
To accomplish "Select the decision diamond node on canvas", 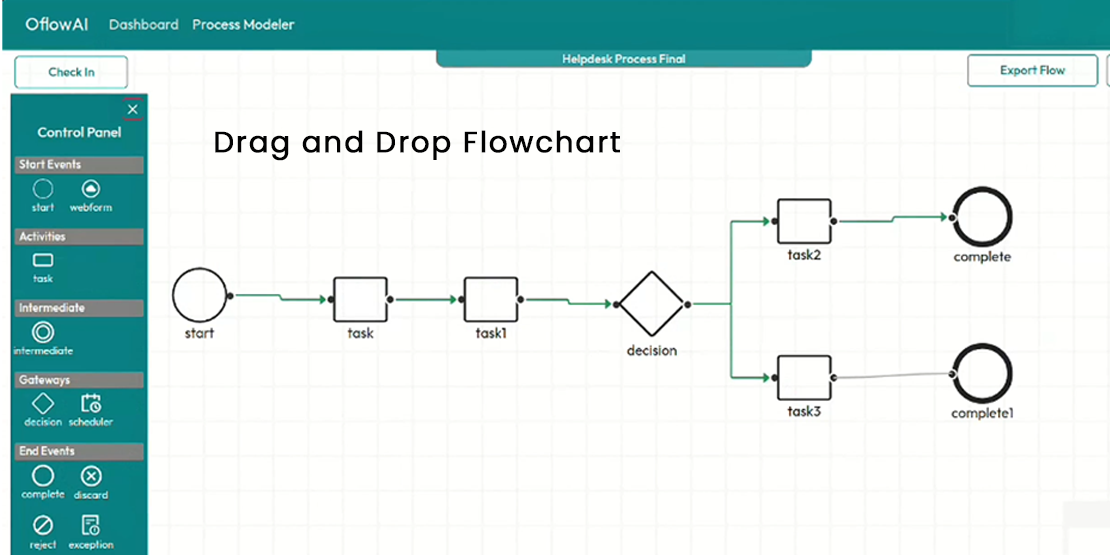I will coord(651,303).
